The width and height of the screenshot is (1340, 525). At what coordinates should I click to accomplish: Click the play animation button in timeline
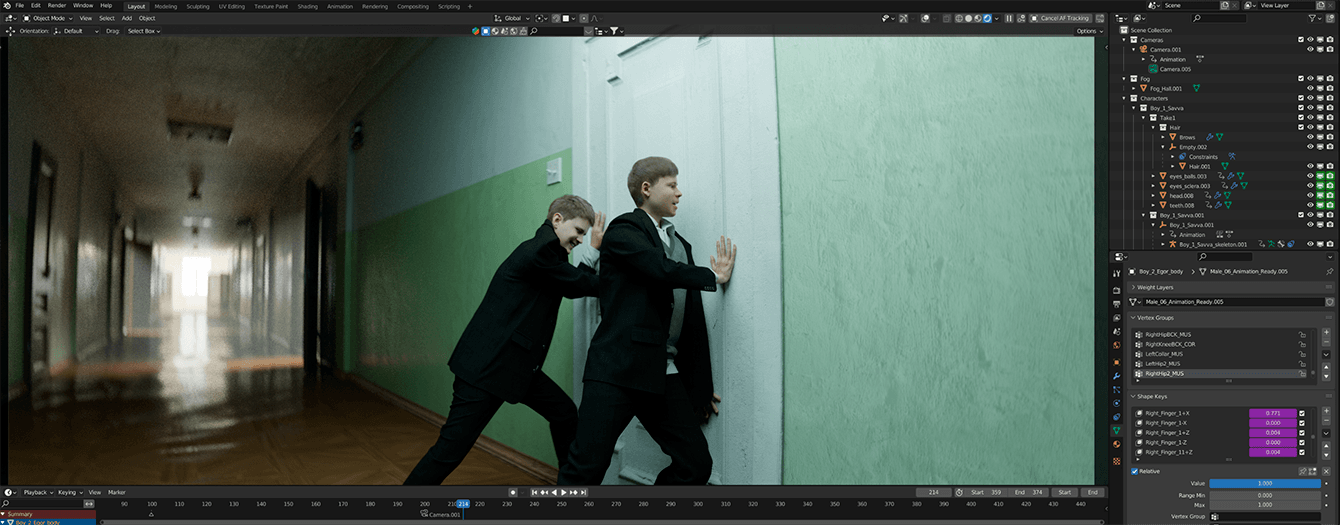click(564, 492)
